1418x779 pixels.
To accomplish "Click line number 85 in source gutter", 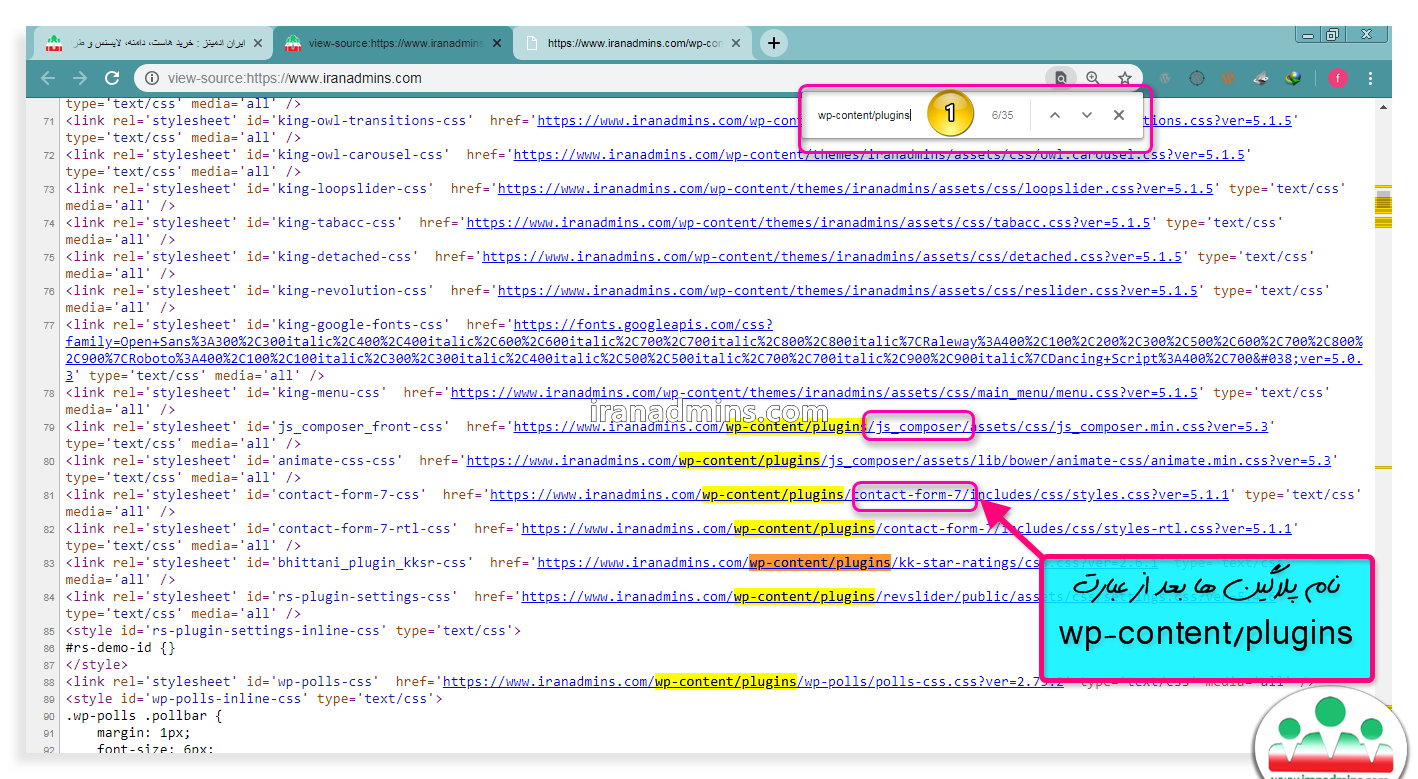I will click(48, 632).
